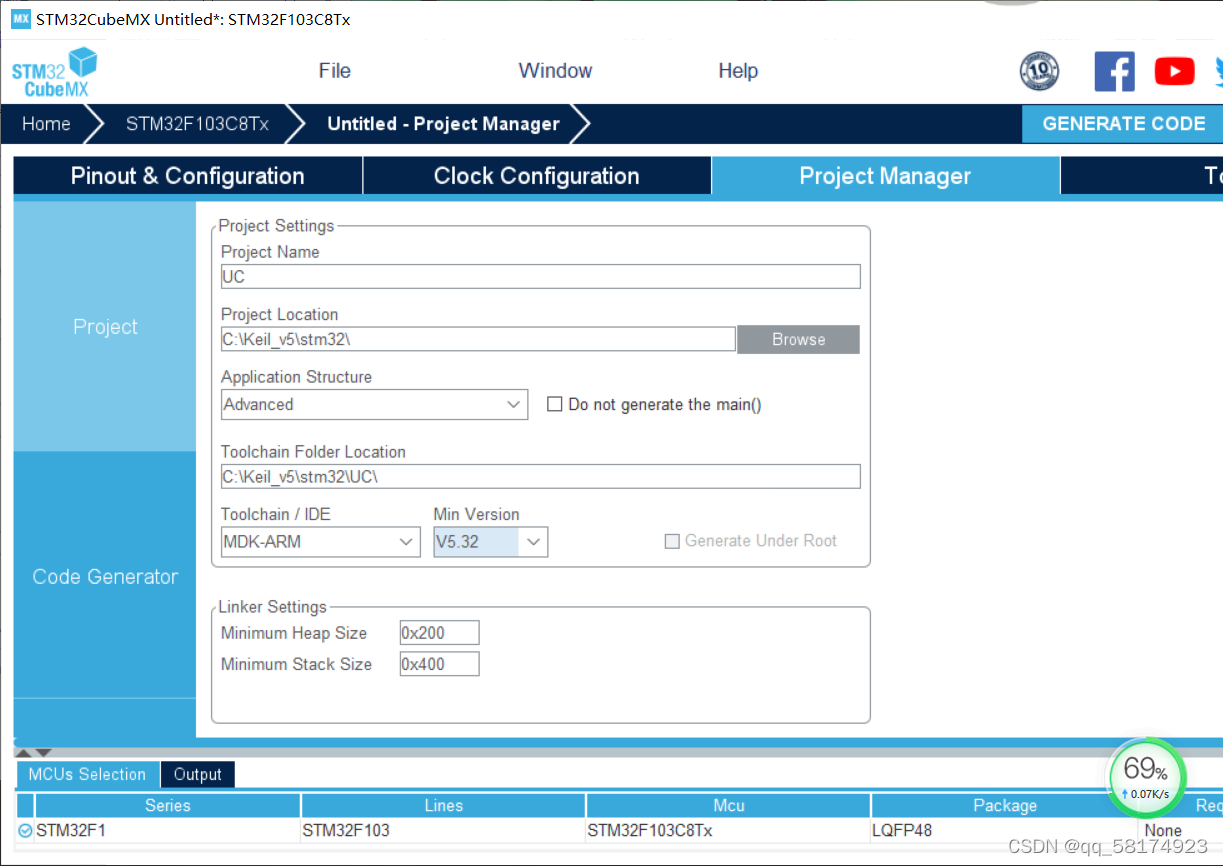Screen dimensions: 1223x866
Task: Sort by the Package column header
Action: click(1005, 805)
